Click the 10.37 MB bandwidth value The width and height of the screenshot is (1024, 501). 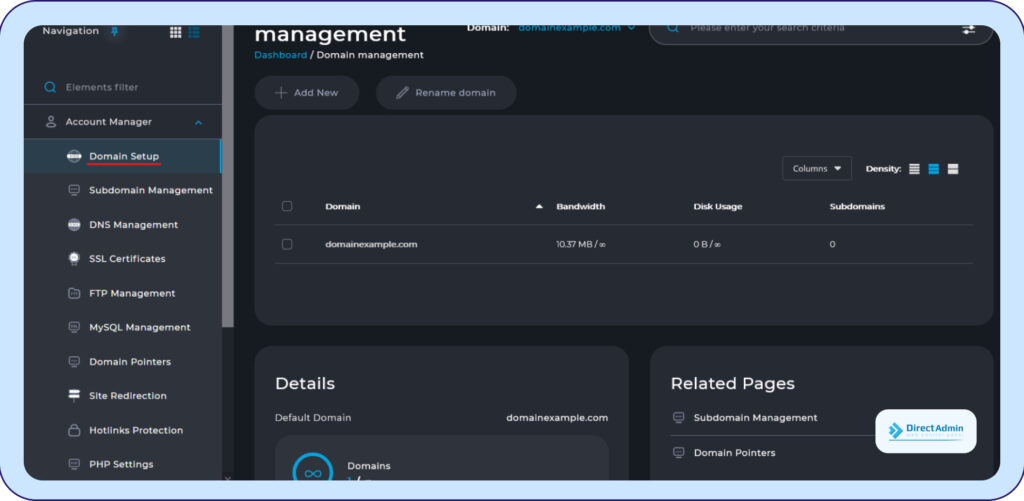[x=581, y=244]
